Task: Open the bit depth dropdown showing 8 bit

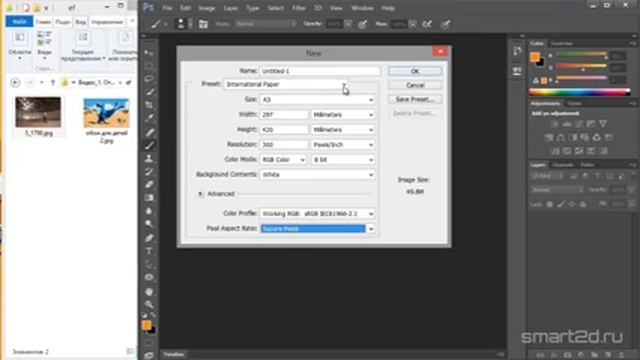Action: click(x=343, y=160)
